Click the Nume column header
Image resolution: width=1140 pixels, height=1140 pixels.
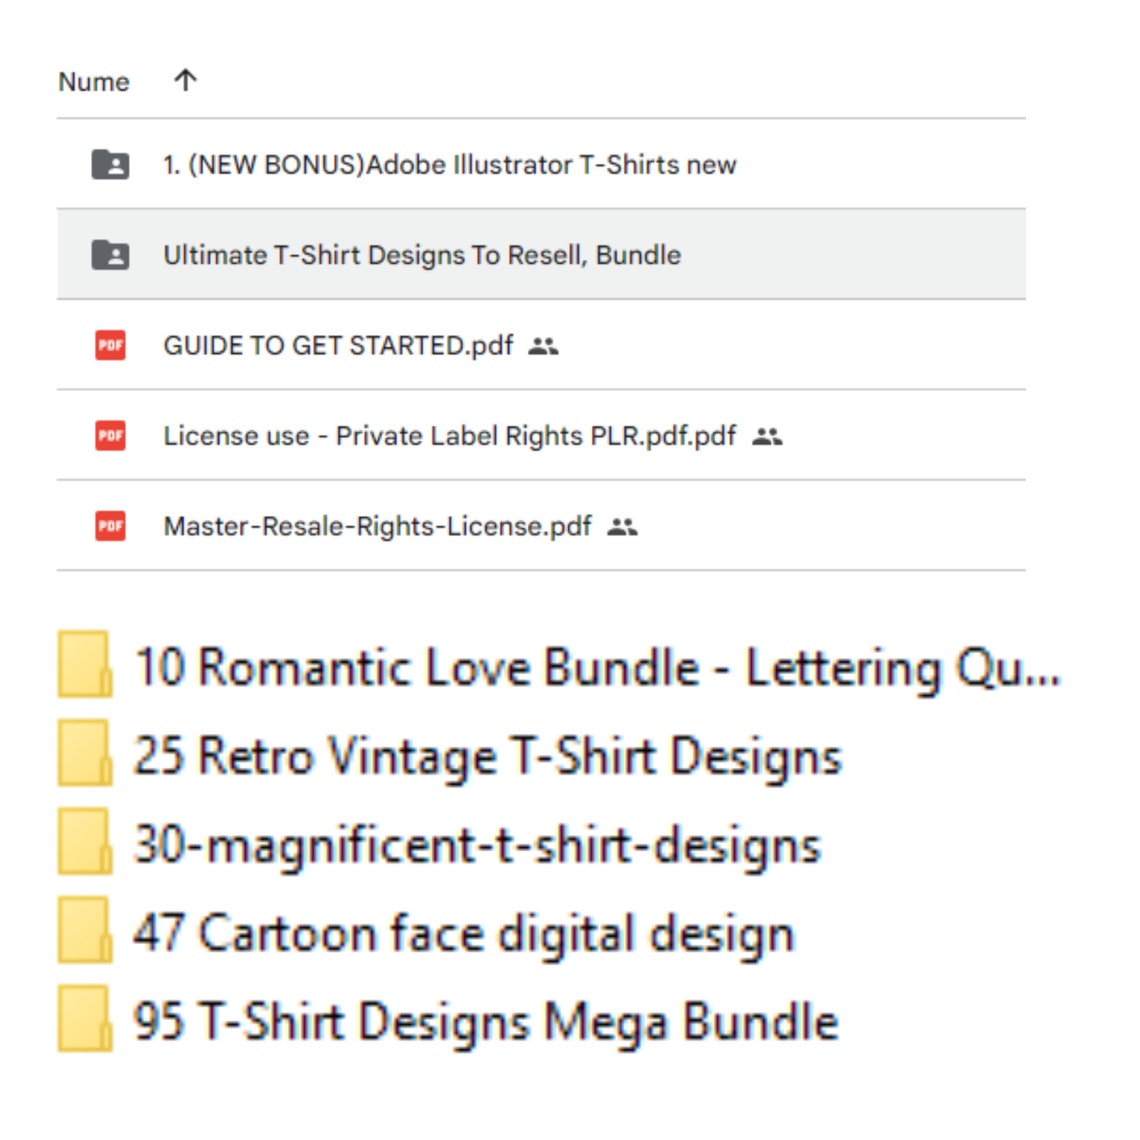click(94, 82)
